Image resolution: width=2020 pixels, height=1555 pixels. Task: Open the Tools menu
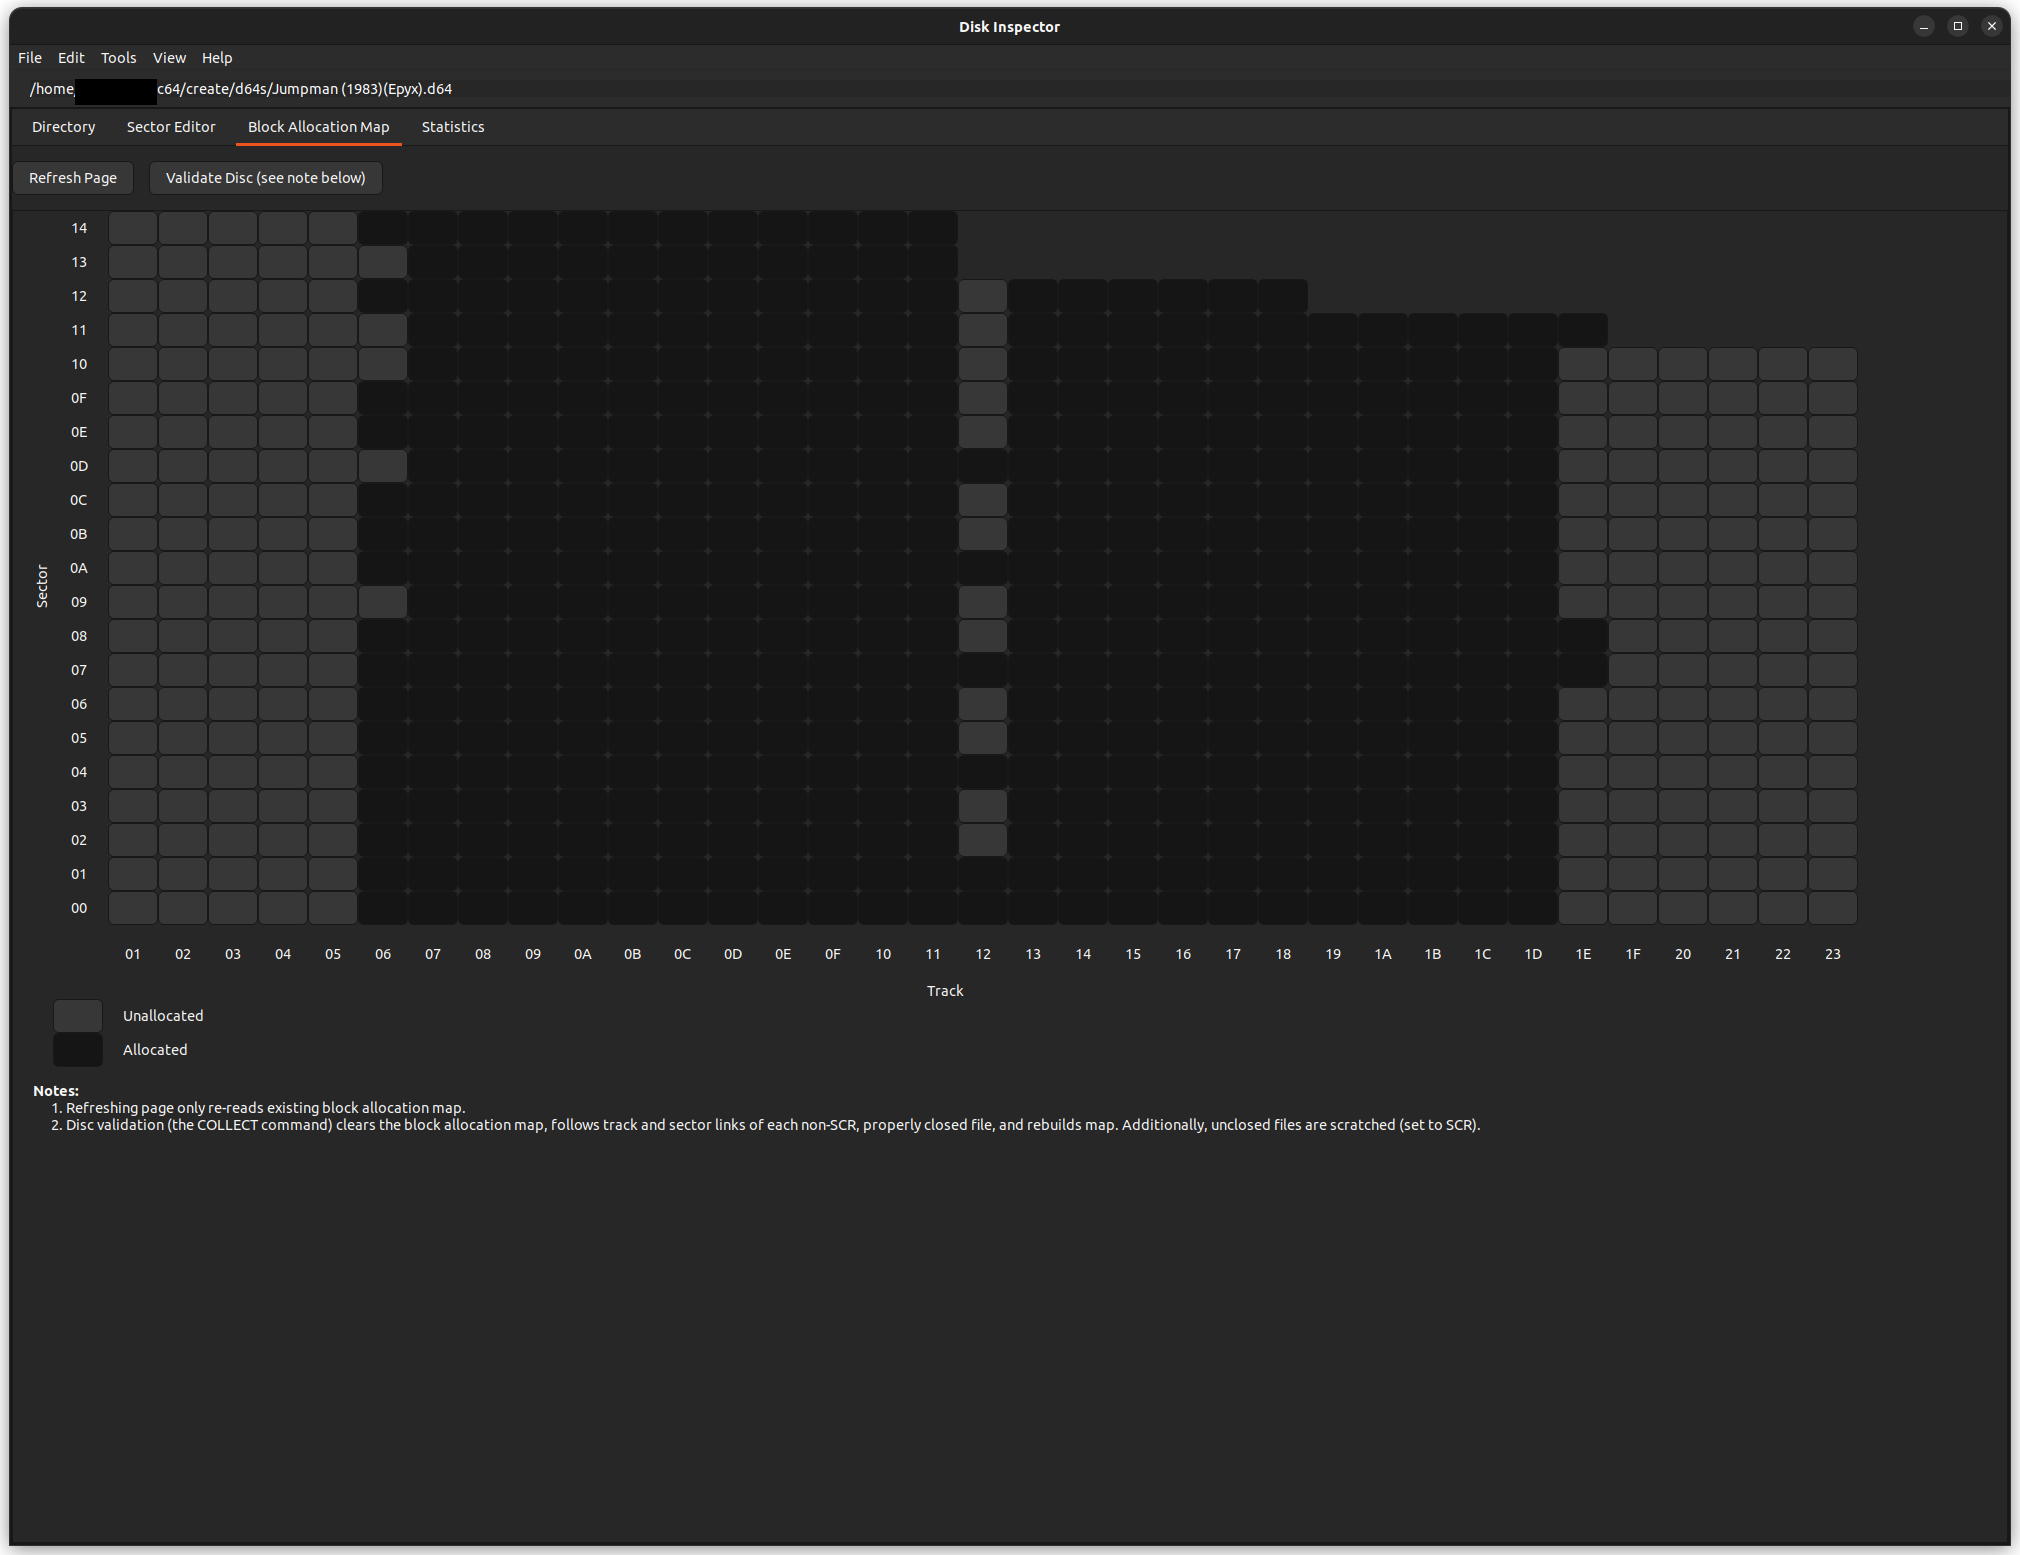(118, 58)
